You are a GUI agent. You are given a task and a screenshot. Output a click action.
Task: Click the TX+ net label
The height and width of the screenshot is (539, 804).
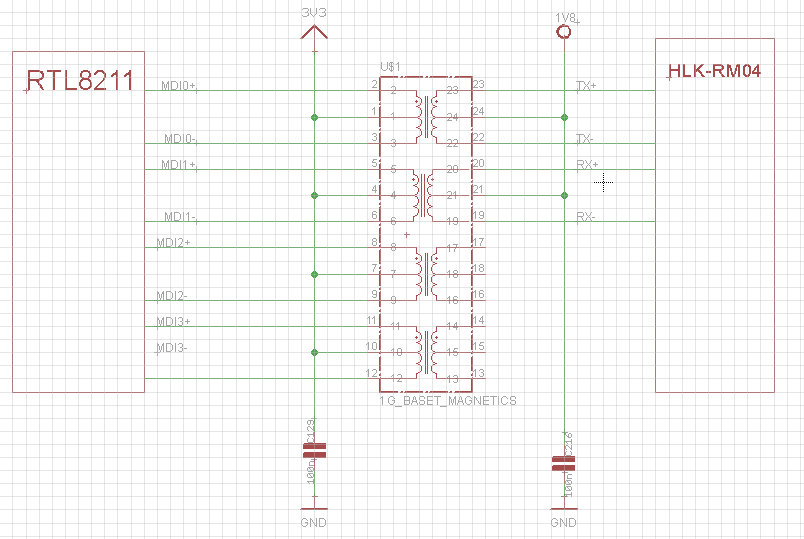tap(586, 86)
